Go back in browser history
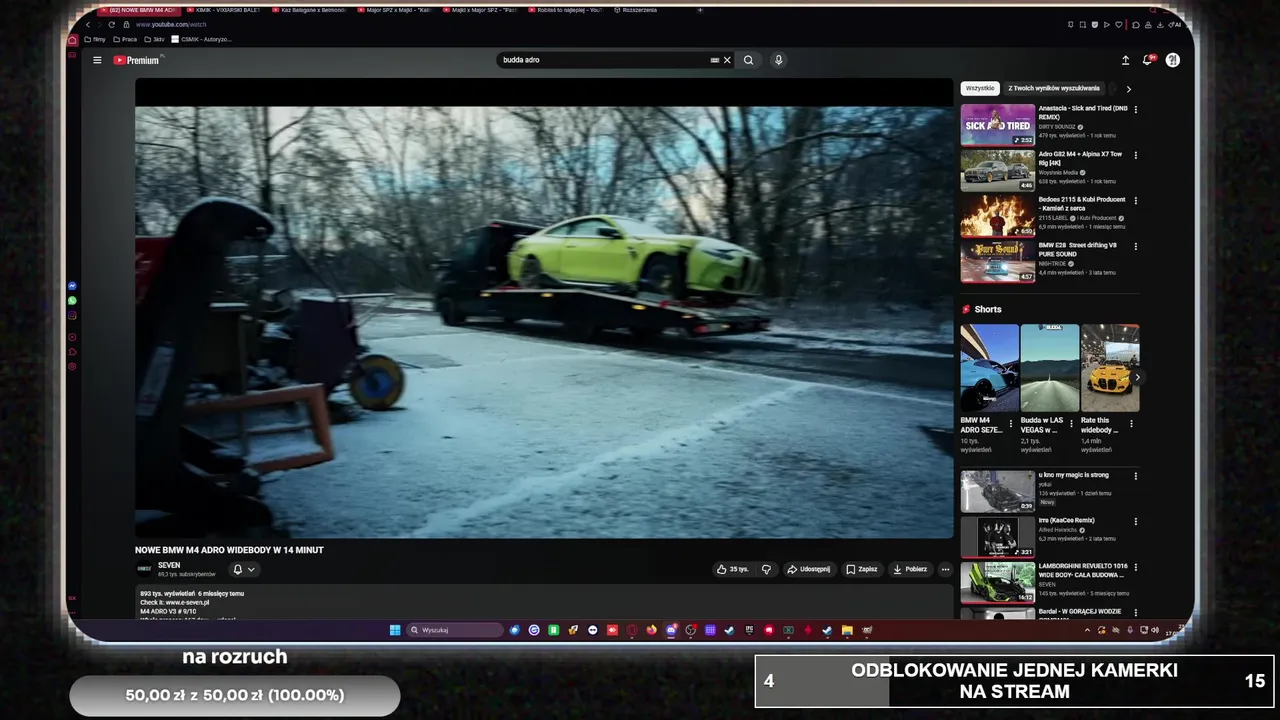Image resolution: width=1280 pixels, height=720 pixels. (x=88, y=24)
